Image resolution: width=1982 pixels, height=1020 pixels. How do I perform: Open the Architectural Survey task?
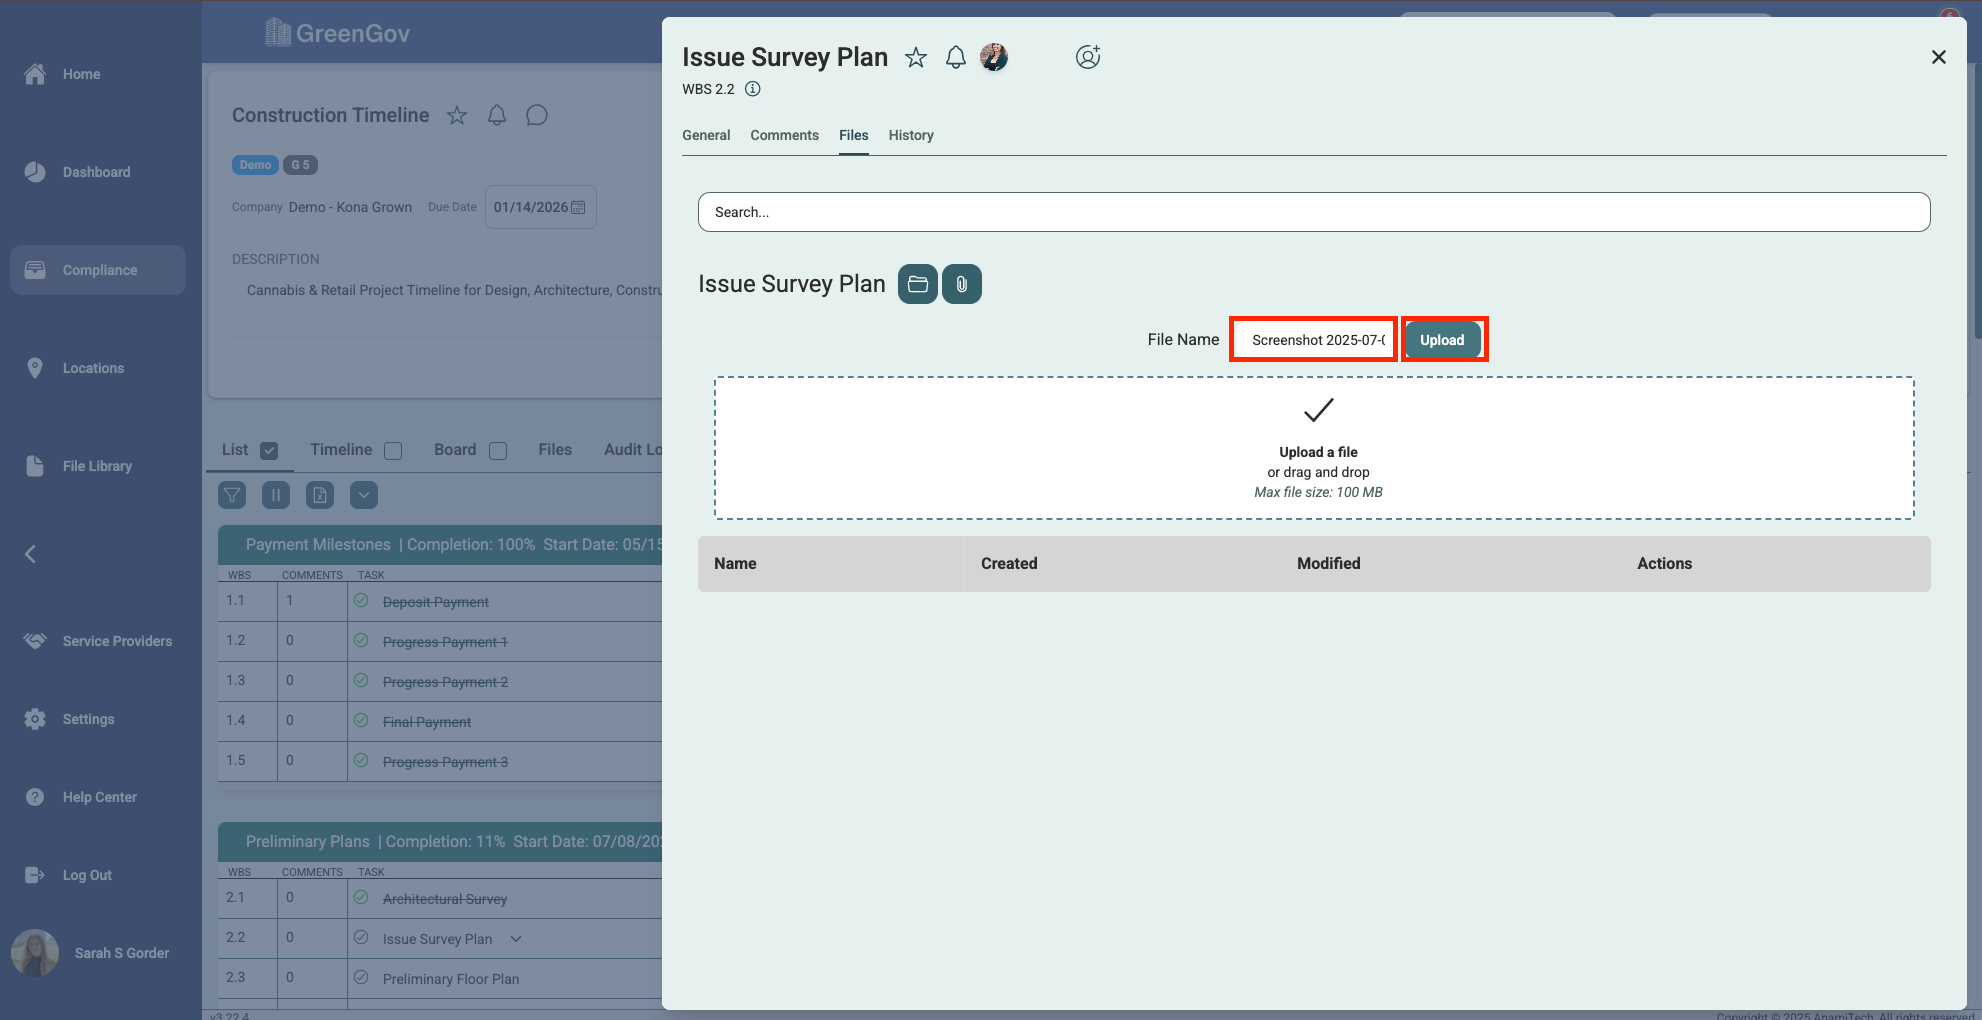click(445, 899)
